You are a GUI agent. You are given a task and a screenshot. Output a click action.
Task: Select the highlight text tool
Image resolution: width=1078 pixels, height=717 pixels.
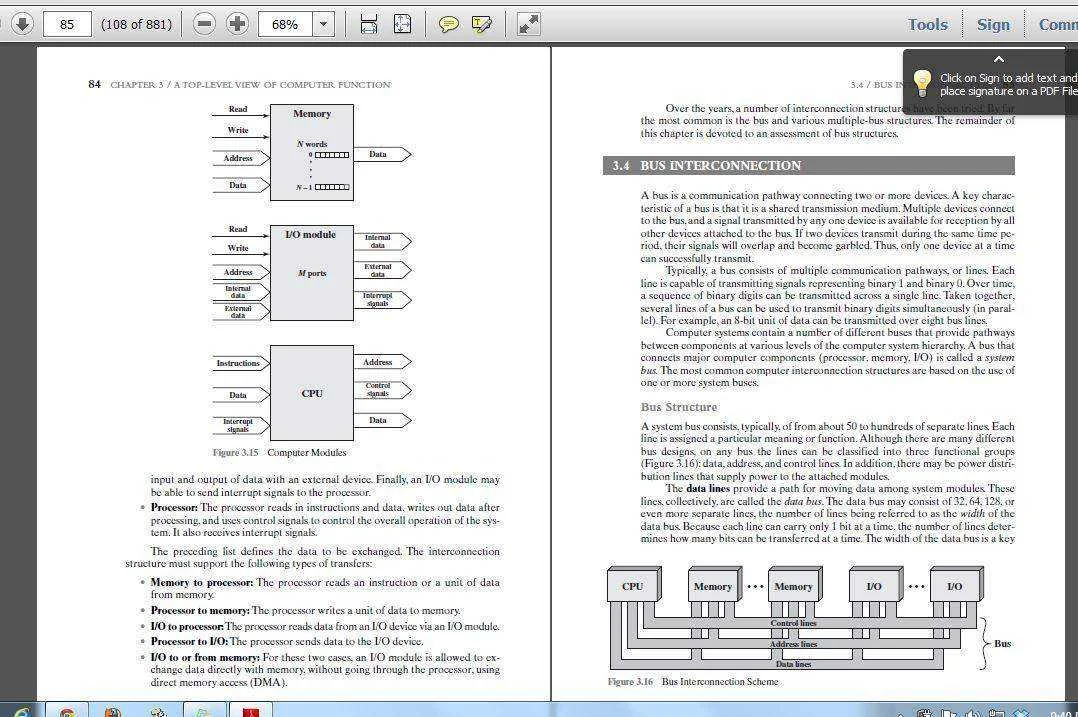click(x=482, y=25)
